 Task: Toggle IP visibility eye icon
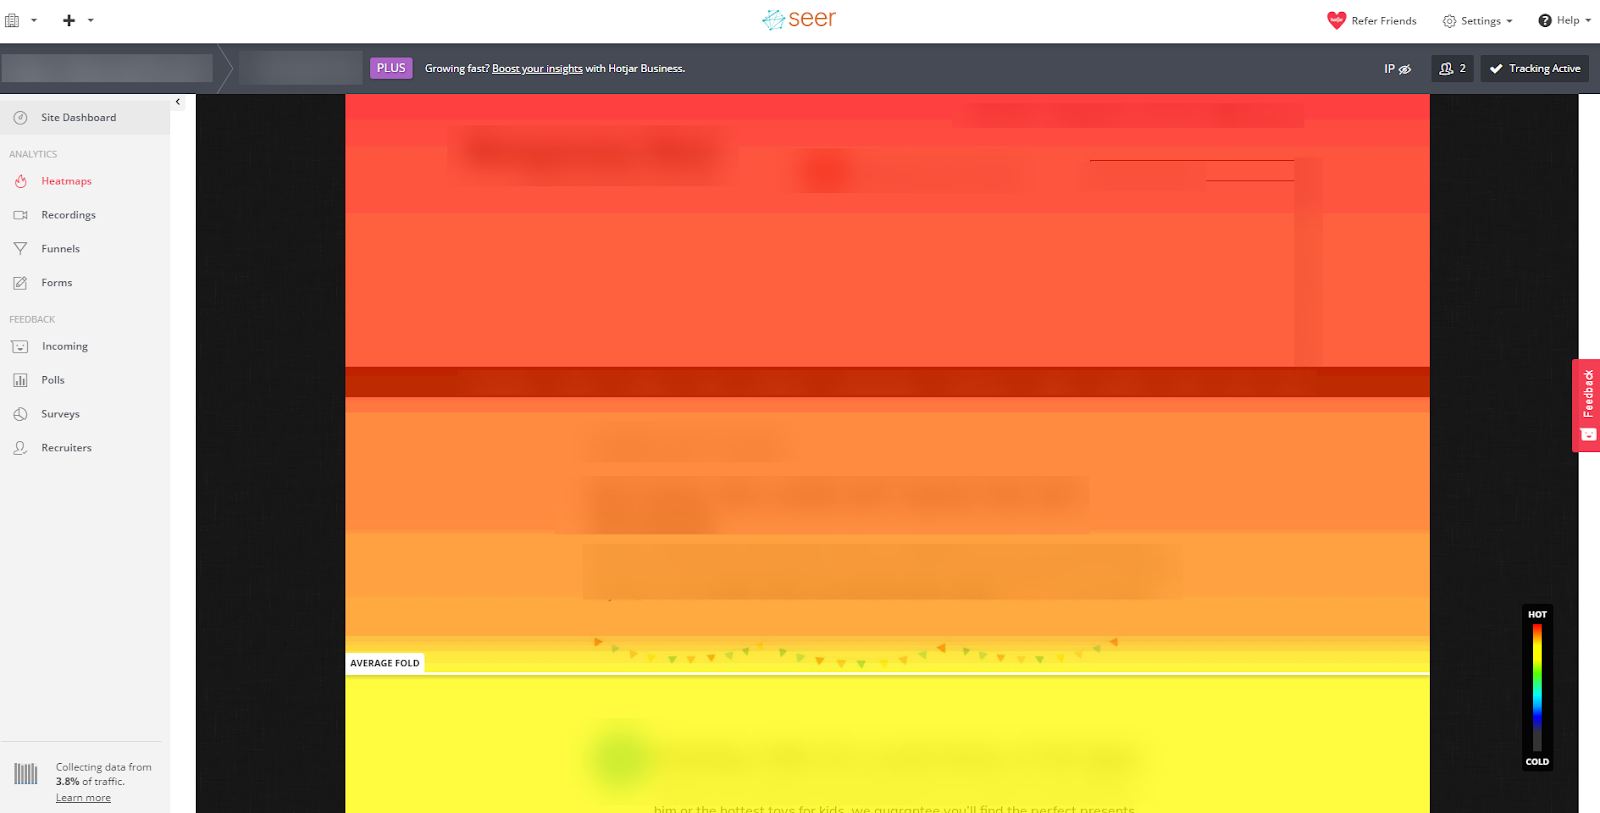click(x=1404, y=69)
